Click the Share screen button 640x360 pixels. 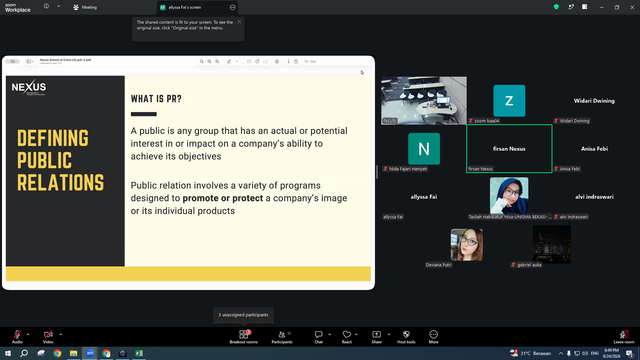pos(376,337)
